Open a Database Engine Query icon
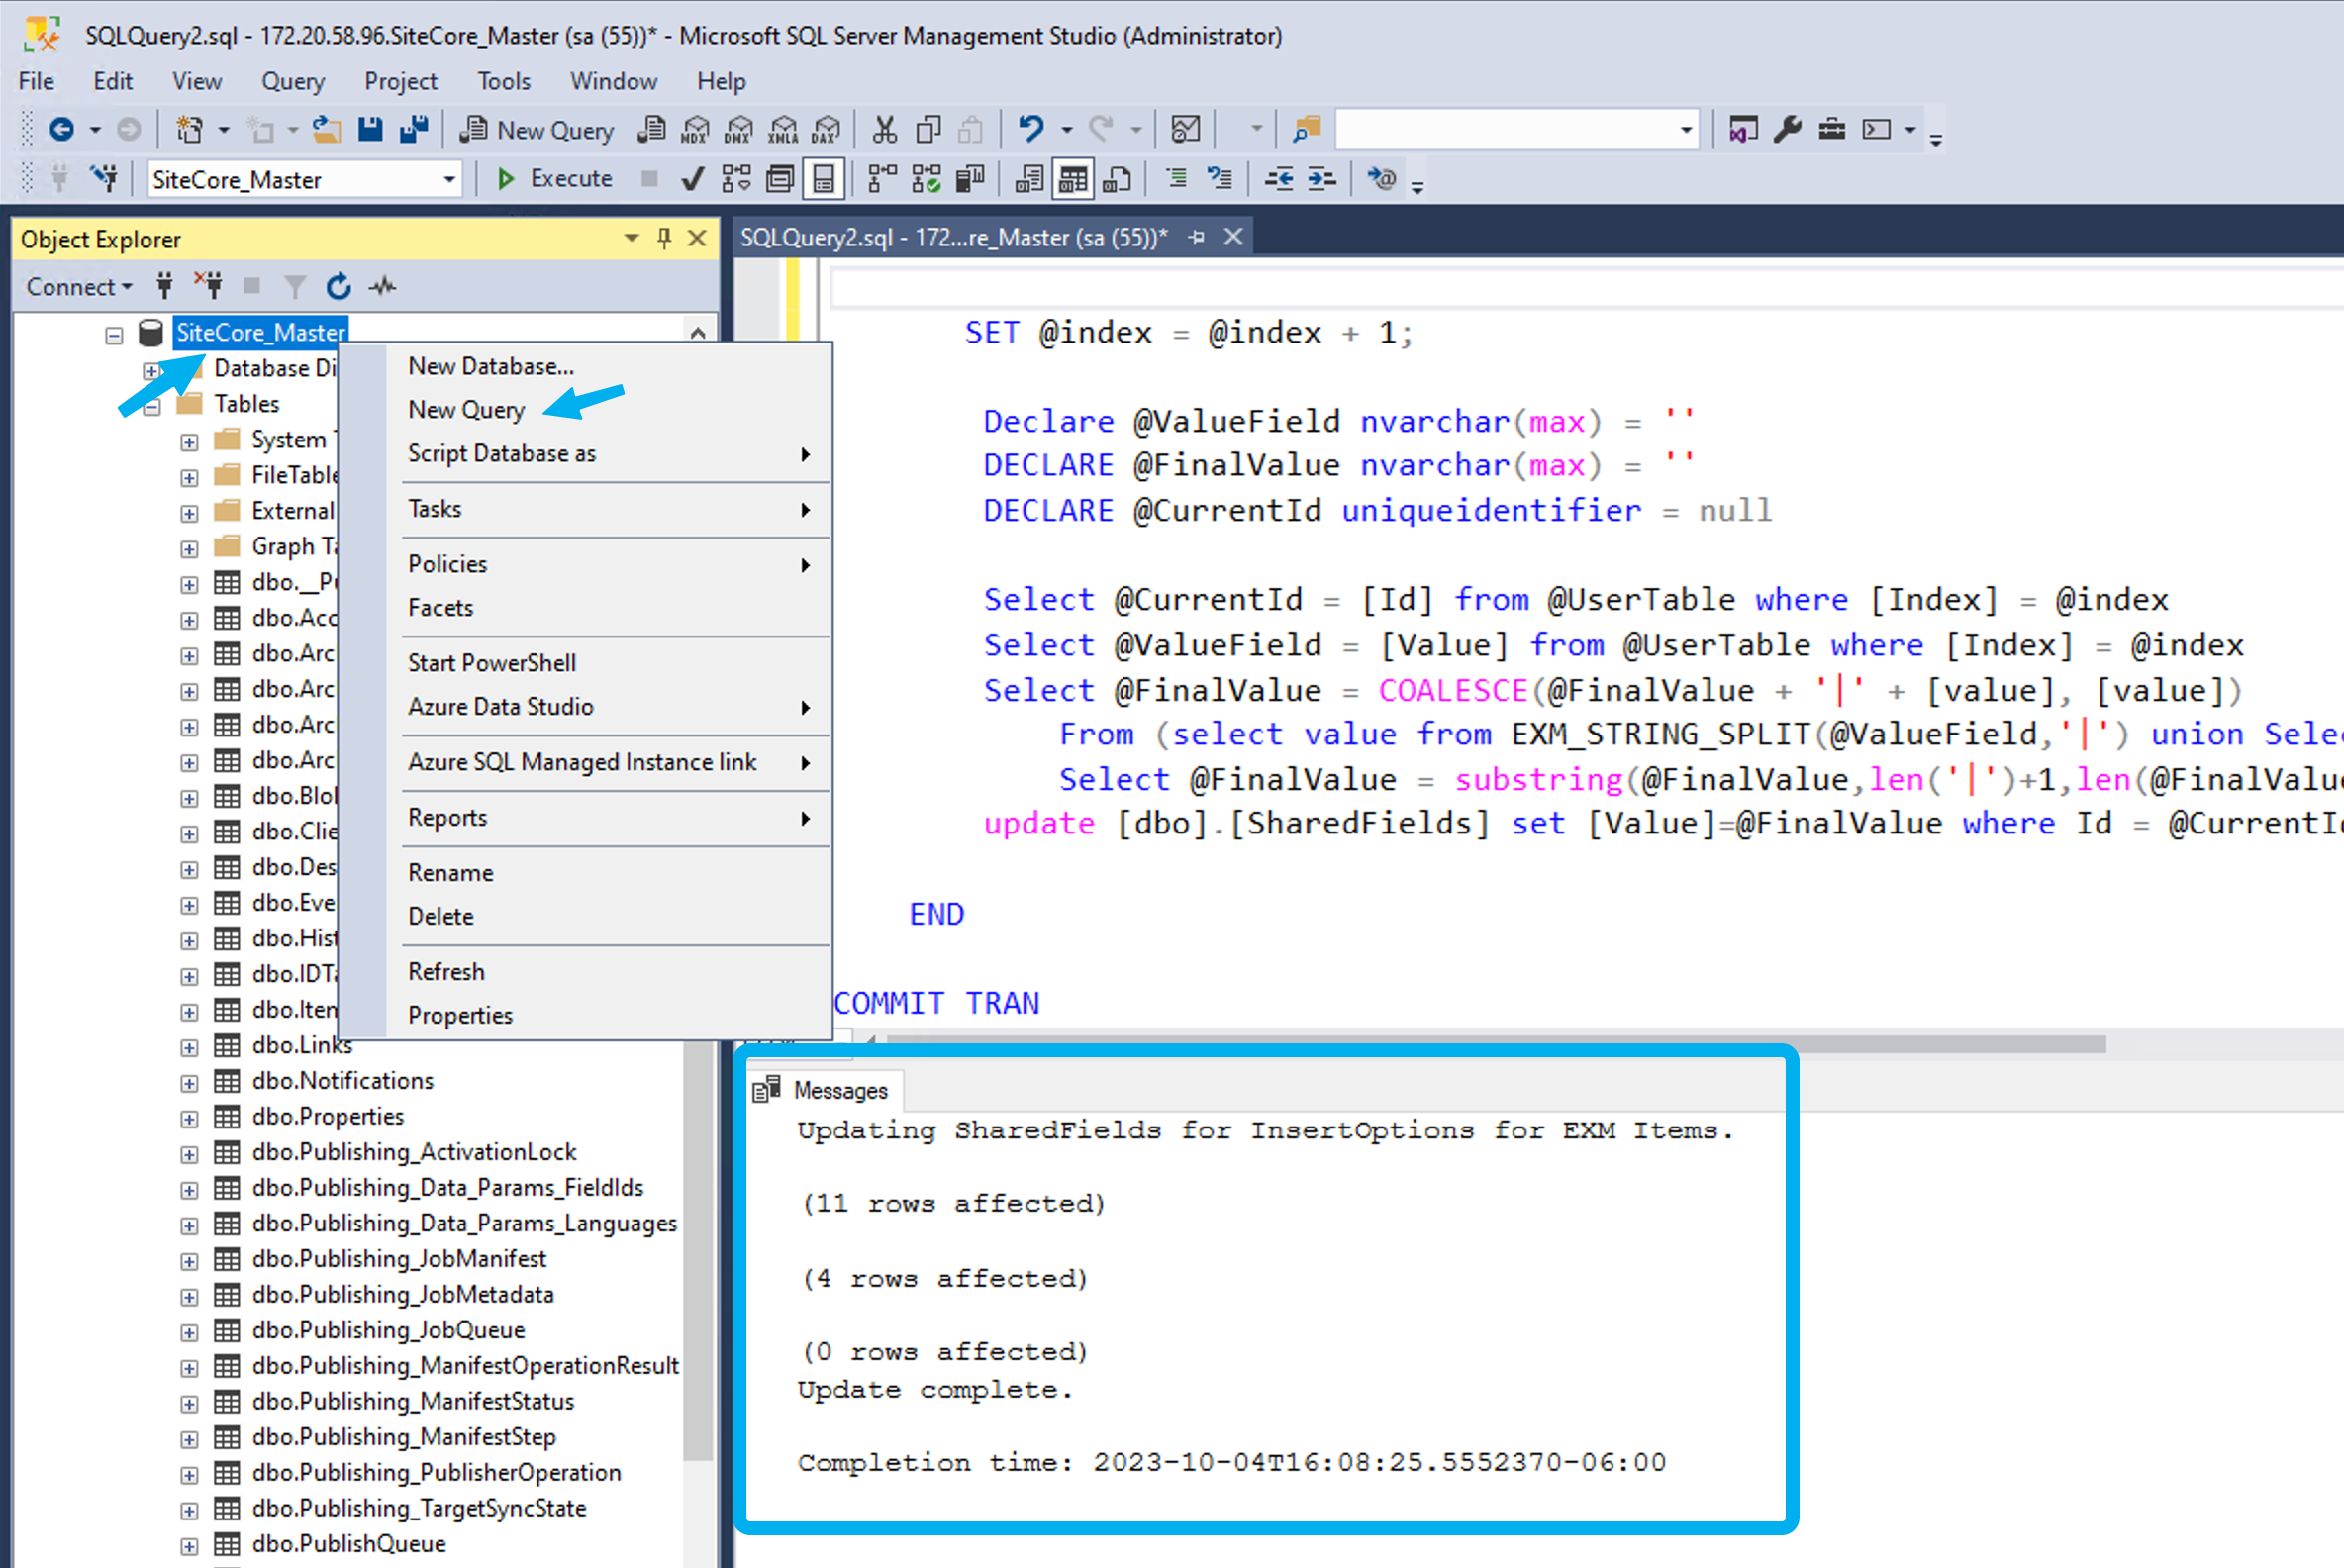 [x=652, y=129]
